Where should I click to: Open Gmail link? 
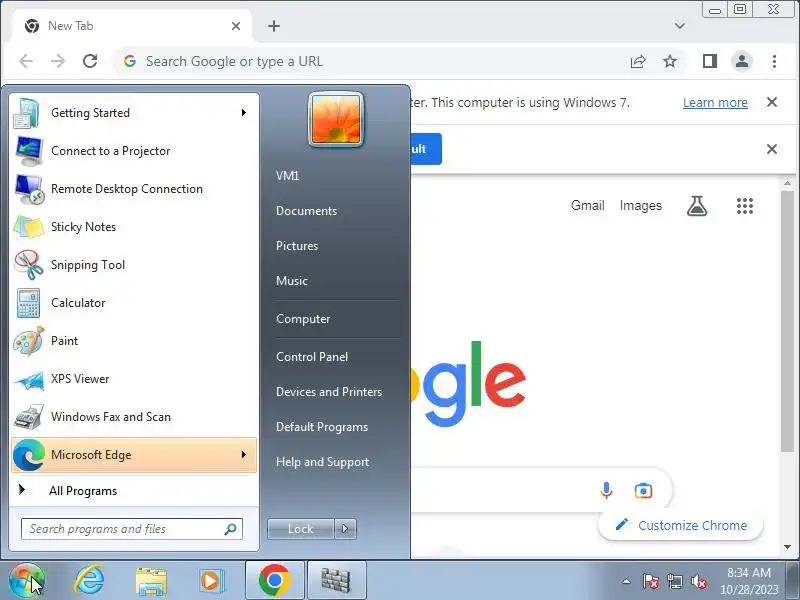588,206
